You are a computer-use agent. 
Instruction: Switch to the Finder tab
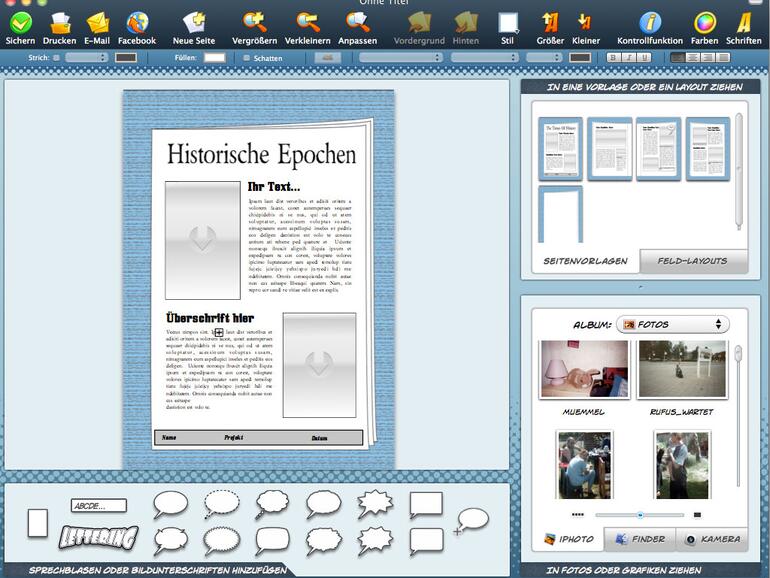[640, 539]
